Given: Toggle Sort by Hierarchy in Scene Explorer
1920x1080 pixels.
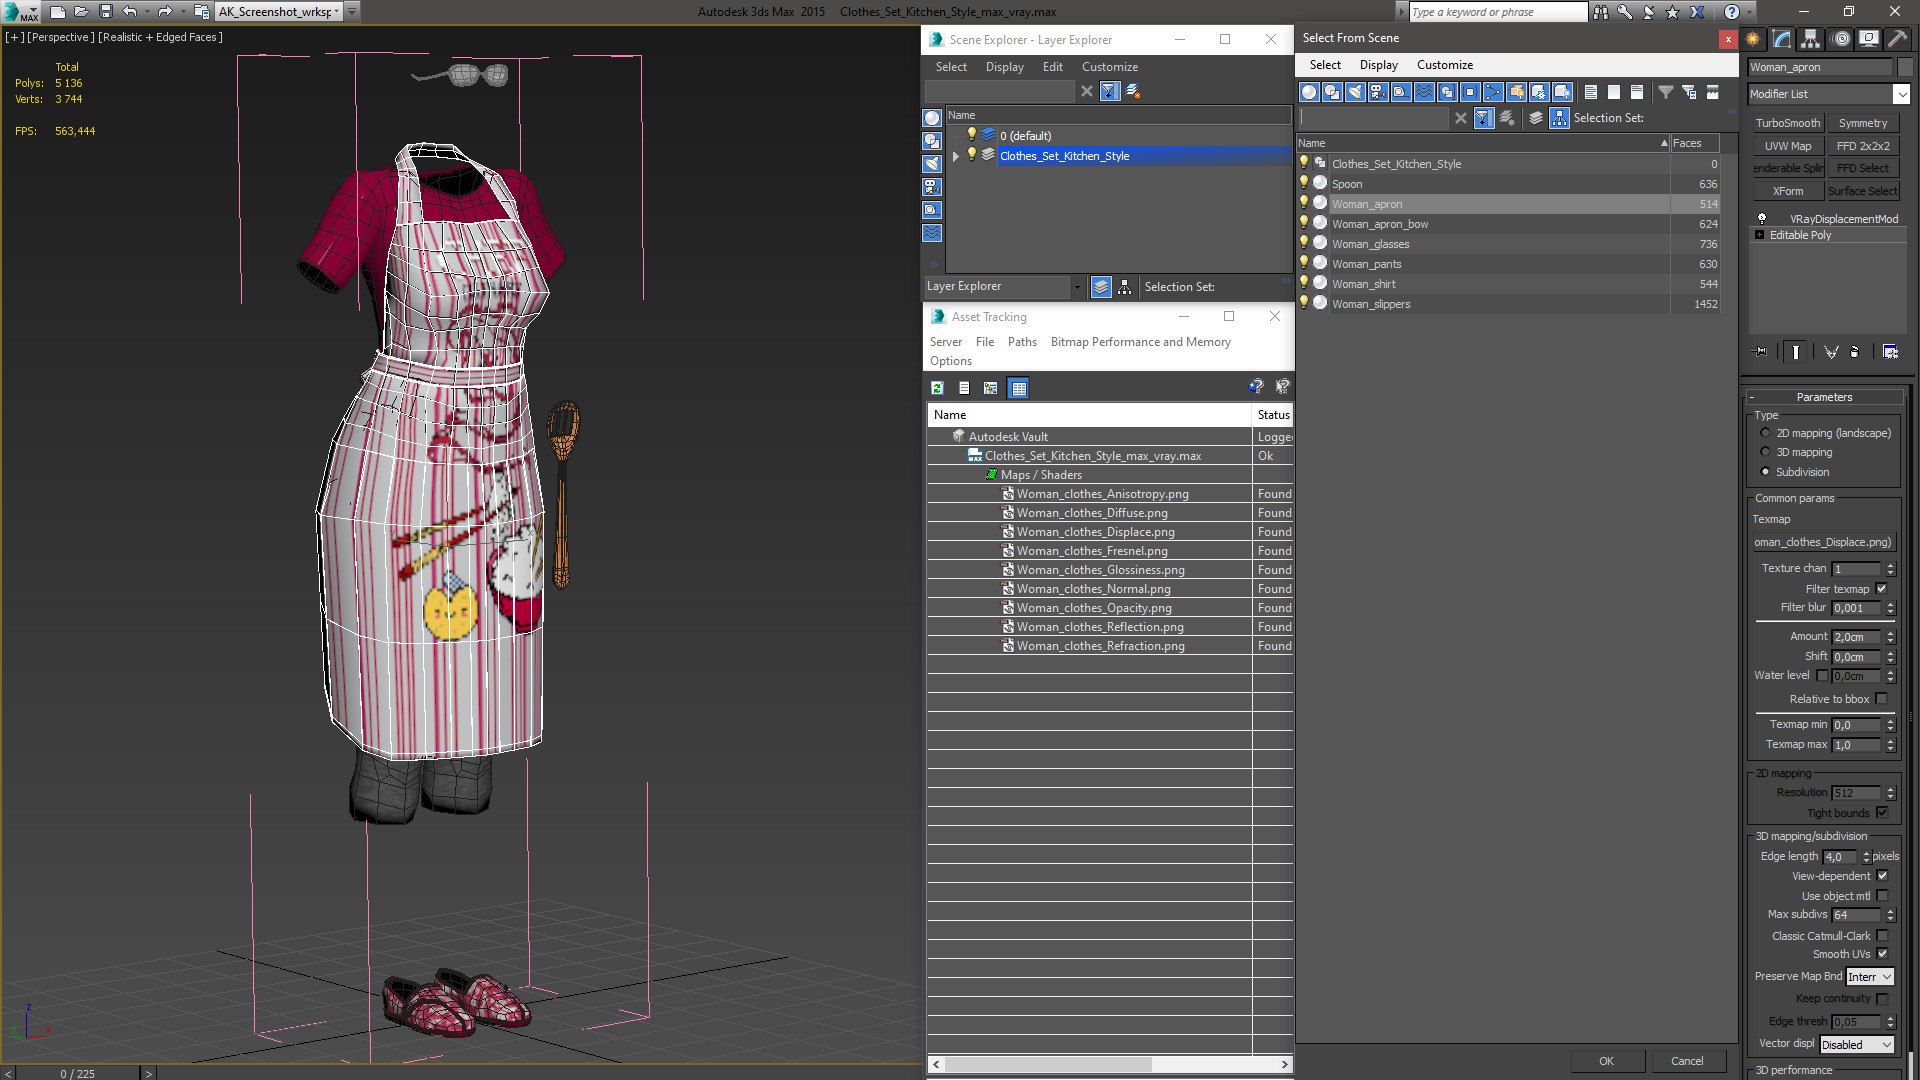Looking at the screenshot, I should tap(1125, 287).
